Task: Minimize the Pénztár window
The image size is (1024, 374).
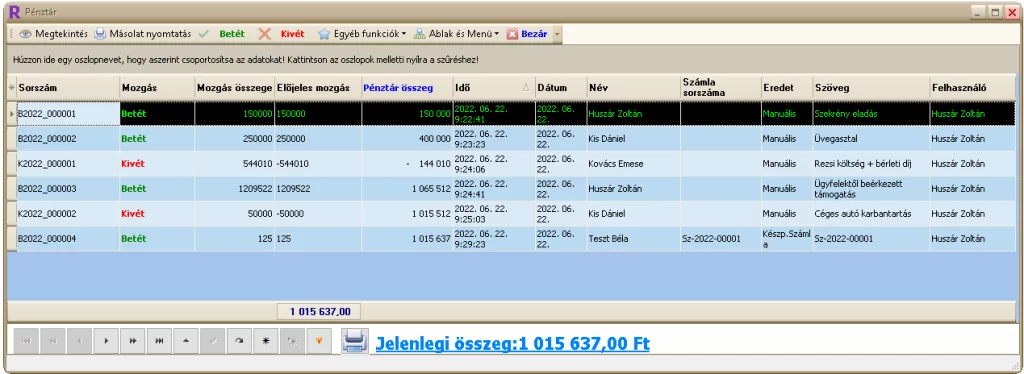Action: (979, 12)
